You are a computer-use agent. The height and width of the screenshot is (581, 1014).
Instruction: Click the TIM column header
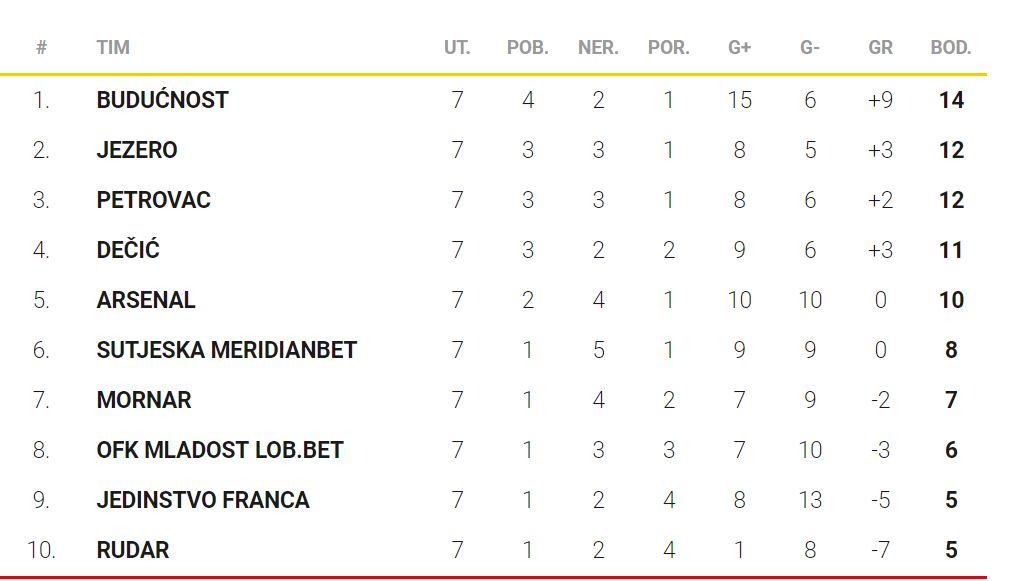click(x=113, y=47)
